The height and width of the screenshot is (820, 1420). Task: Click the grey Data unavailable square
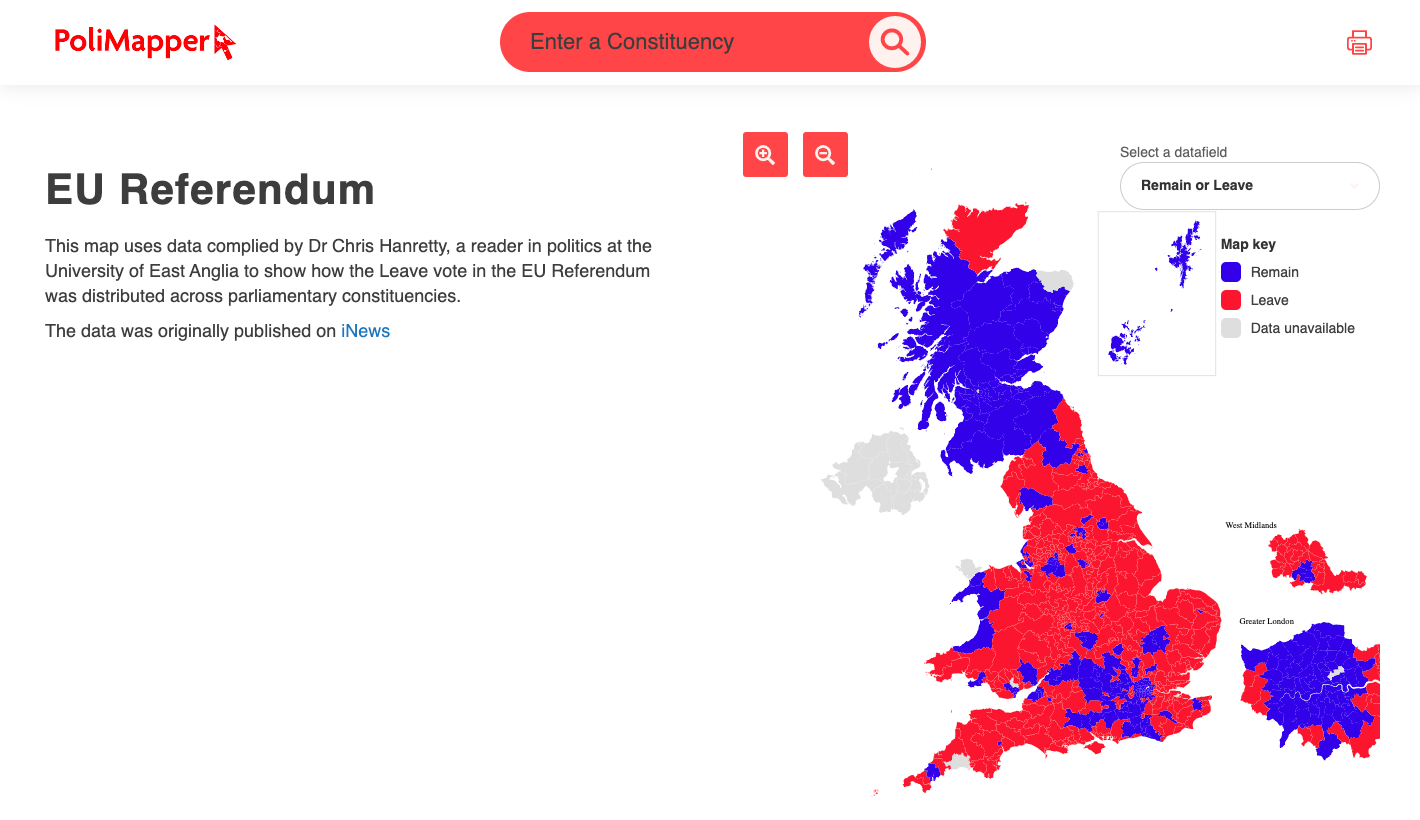tap(1230, 328)
